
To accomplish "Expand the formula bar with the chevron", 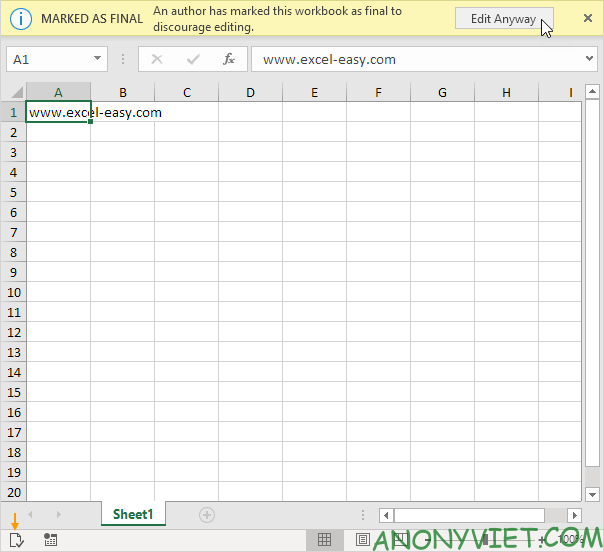I will 589,59.
